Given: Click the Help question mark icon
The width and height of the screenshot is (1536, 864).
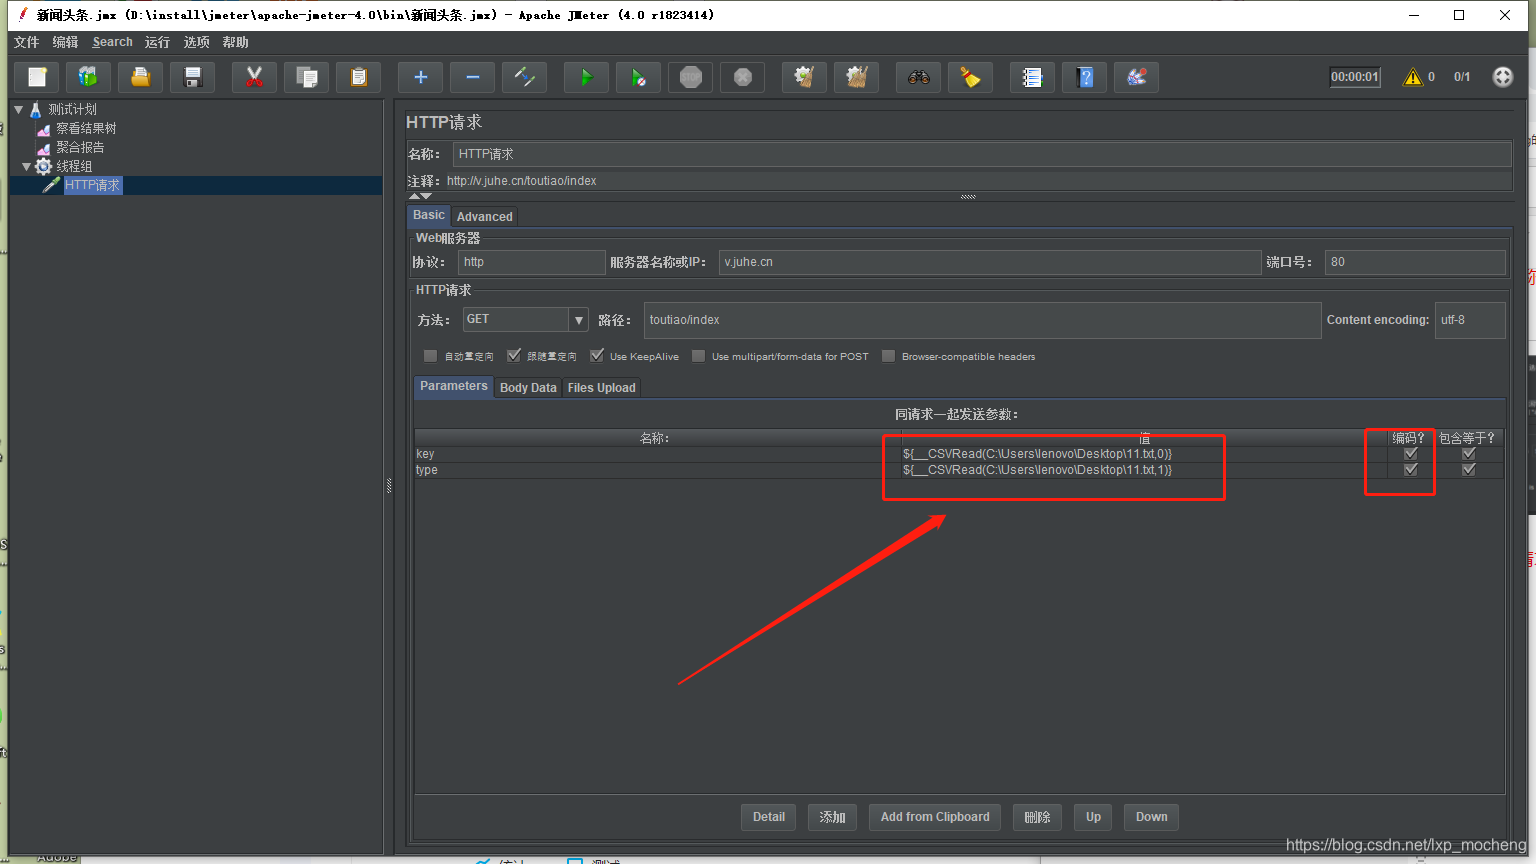Looking at the screenshot, I should [x=1084, y=77].
